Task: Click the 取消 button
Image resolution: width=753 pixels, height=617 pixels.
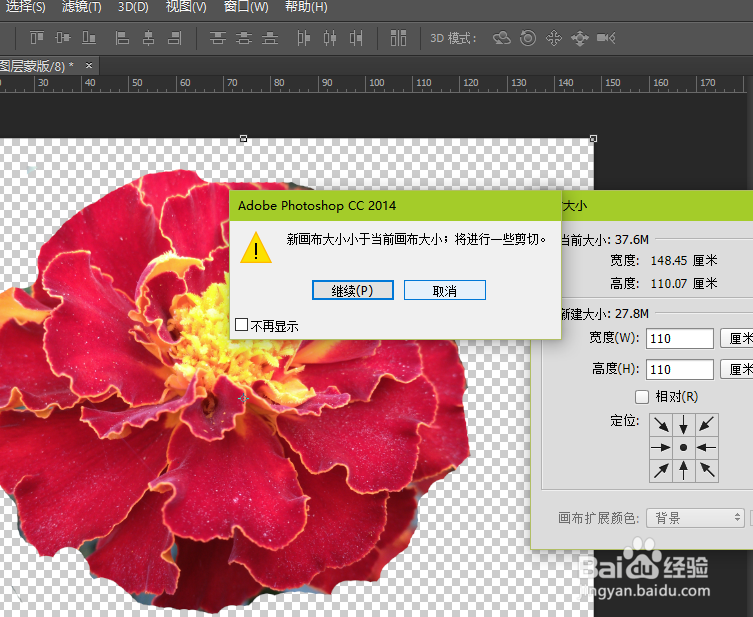Action: pyautogui.click(x=445, y=290)
